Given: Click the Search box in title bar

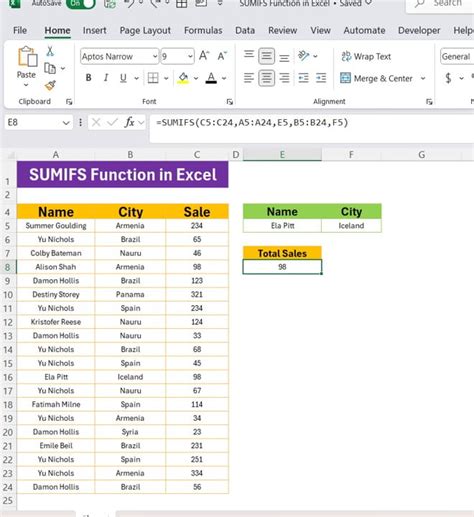Looking at the screenshot, I should pyautogui.click(x=440, y=6).
